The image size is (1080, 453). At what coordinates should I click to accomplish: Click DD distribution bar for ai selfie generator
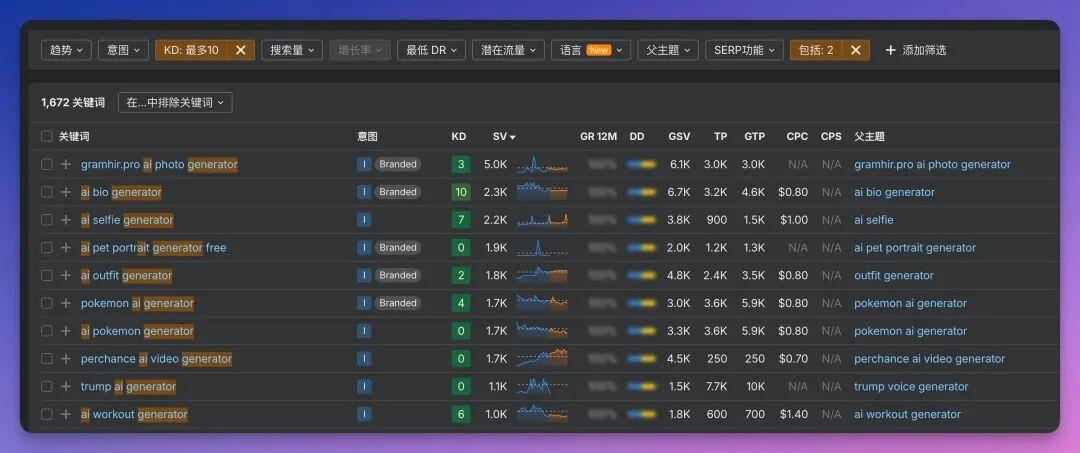(640, 220)
